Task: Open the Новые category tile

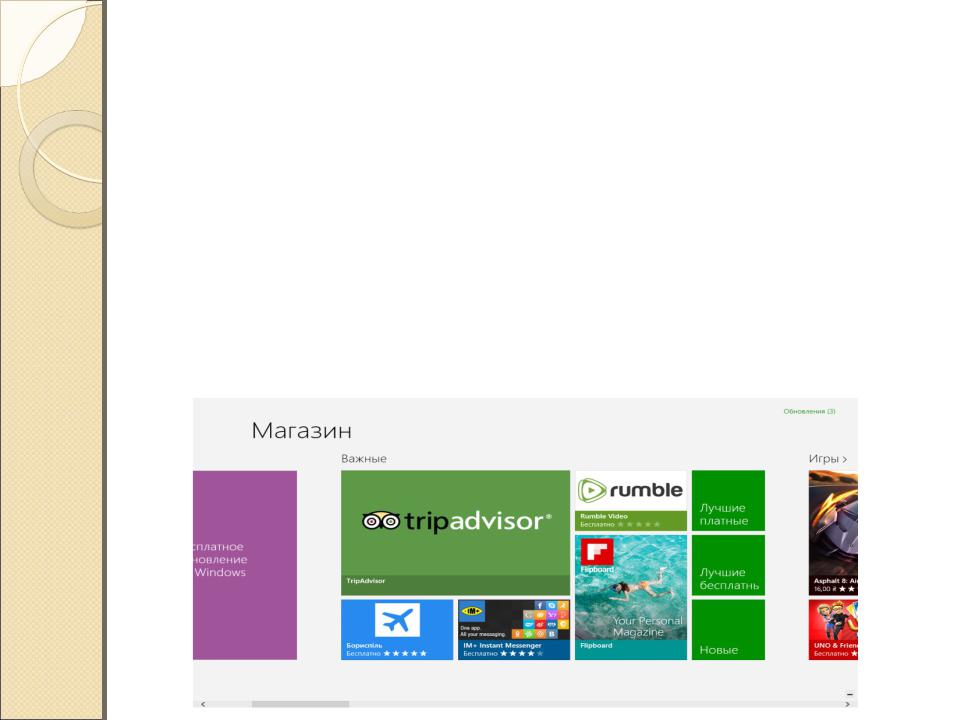Action: tap(728, 629)
